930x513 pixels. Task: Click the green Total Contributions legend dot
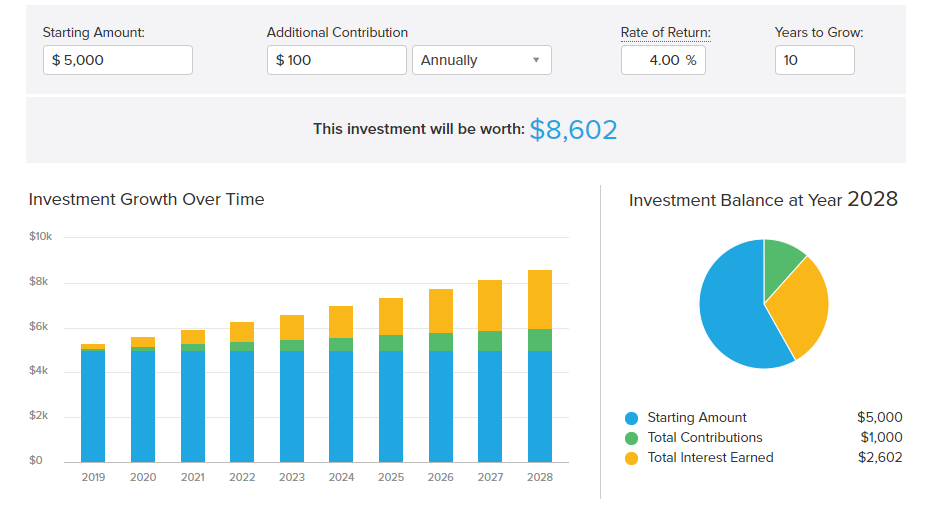(x=631, y=438)
